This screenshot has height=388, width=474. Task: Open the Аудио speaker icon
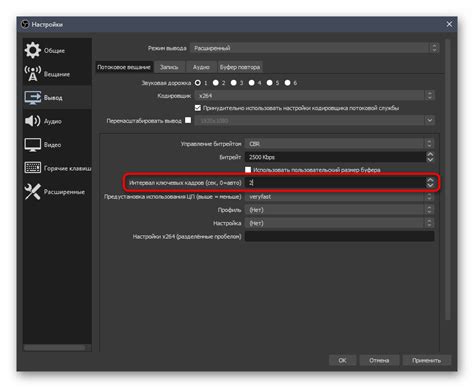coord(32,121)
